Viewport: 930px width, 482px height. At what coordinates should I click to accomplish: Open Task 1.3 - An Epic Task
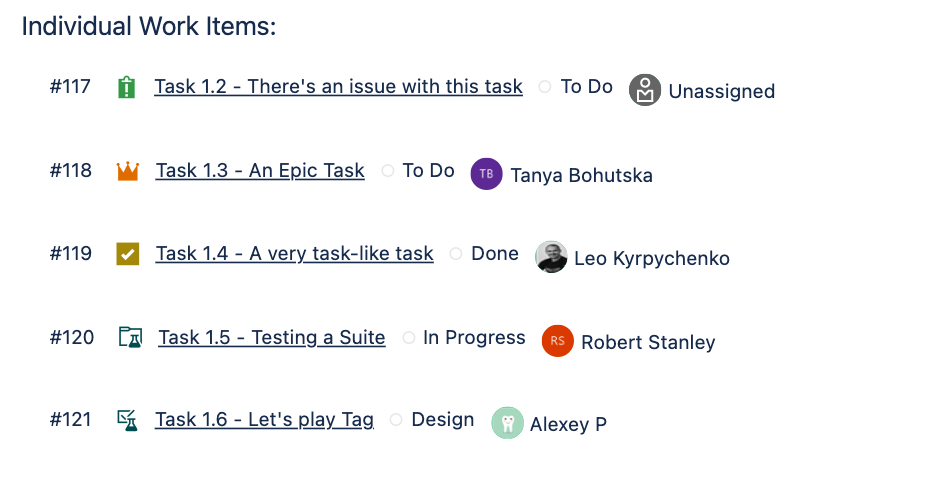[x=260, y=171]
